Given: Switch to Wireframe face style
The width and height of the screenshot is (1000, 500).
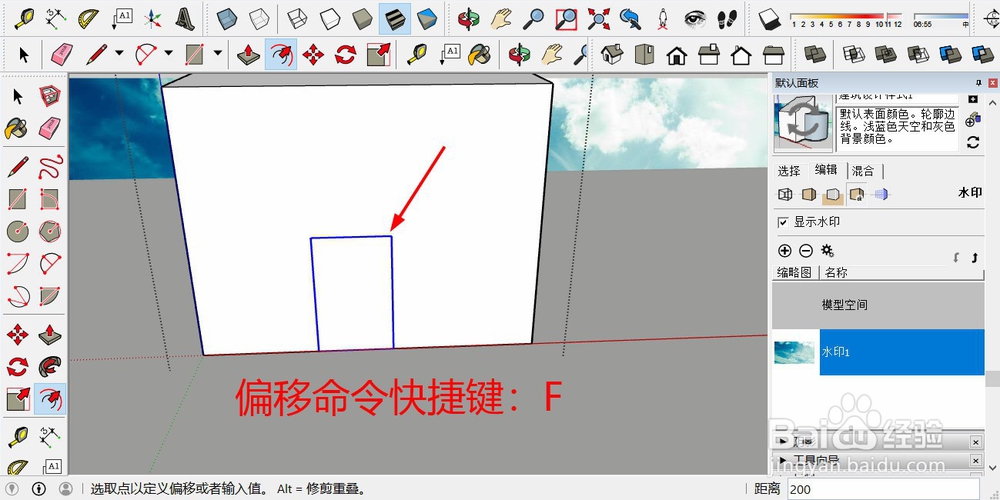Looking at the screenshot, I should [x=297, y=18].
